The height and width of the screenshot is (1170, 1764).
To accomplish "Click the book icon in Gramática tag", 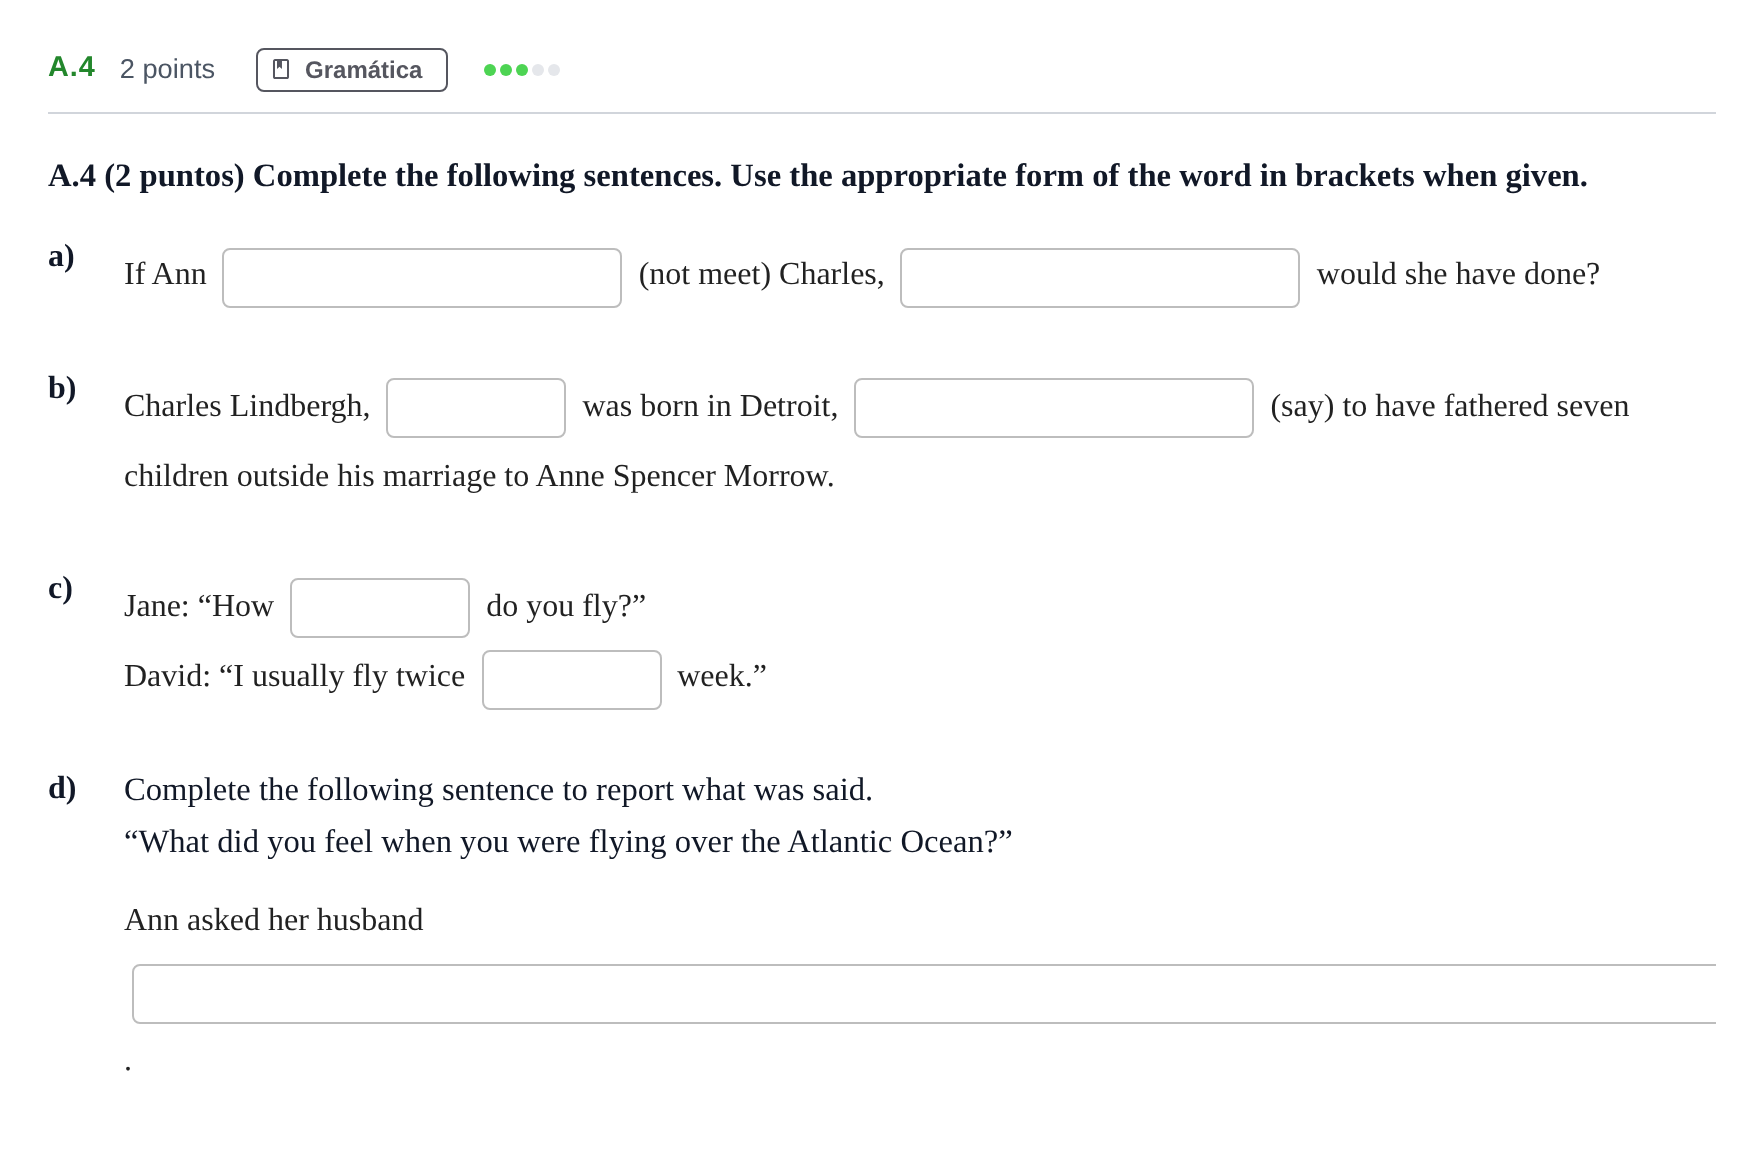I will pos(281,69).
